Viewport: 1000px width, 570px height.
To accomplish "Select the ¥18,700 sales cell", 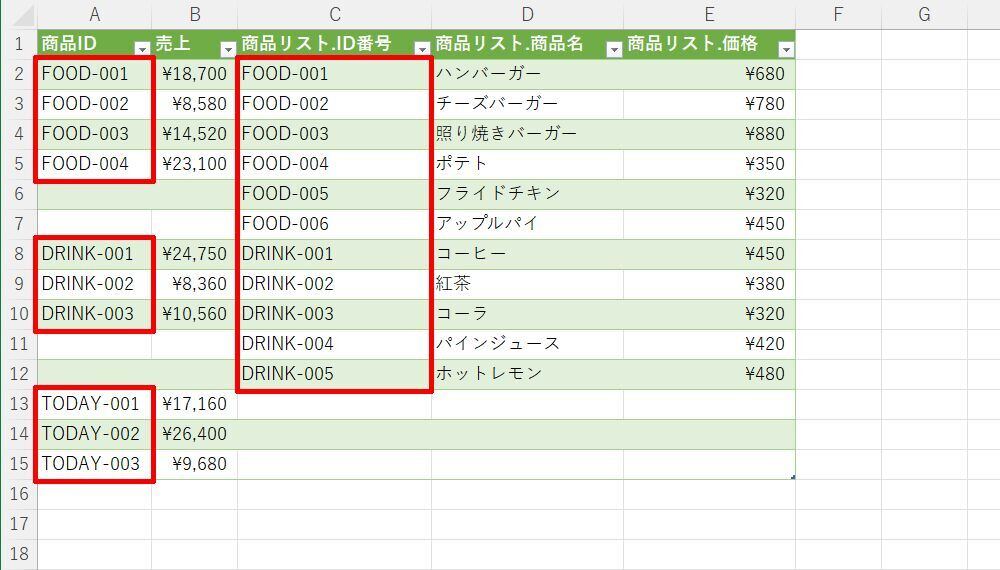I will (195, 74).
